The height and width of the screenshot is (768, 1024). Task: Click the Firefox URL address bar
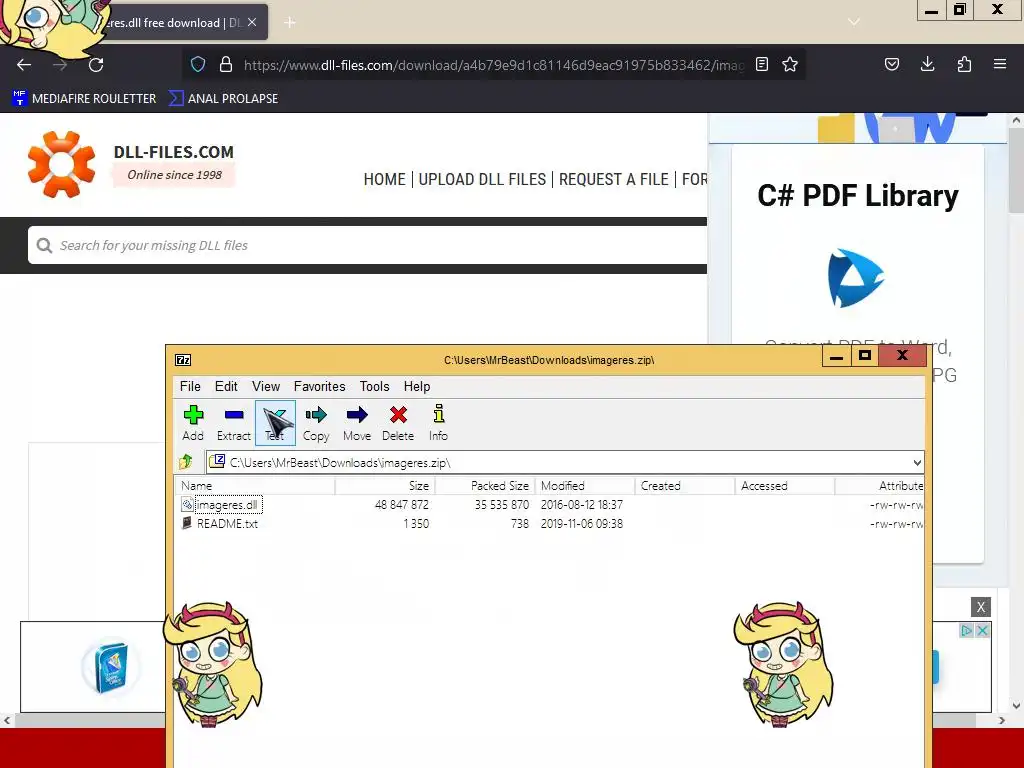(x=493, y=65)
